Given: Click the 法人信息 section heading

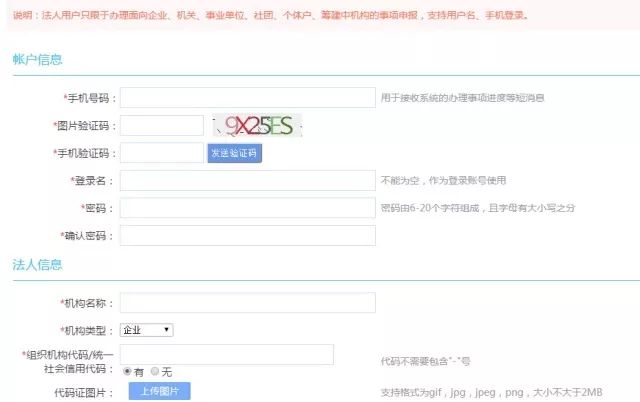Looking at the screenshot, I should [37, 265].
